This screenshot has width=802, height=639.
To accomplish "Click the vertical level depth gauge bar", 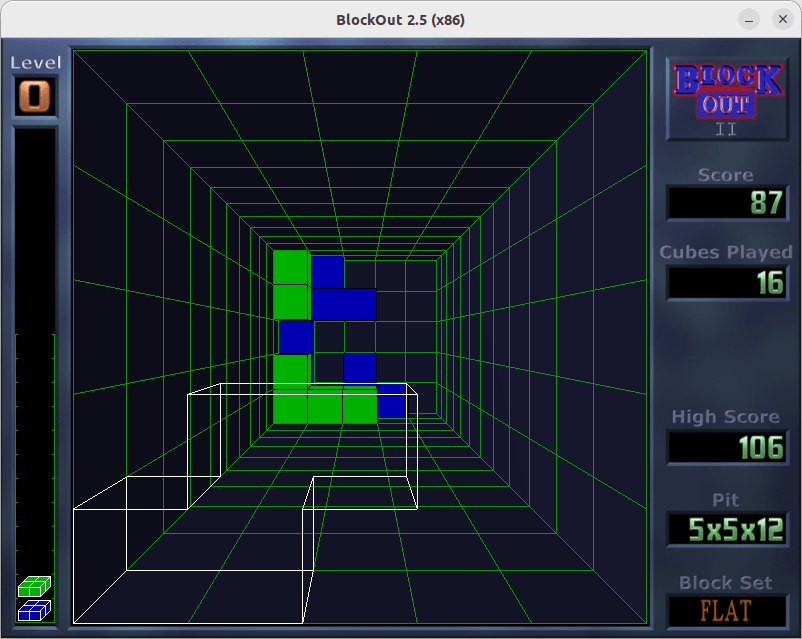I will [x=35, y=375].
